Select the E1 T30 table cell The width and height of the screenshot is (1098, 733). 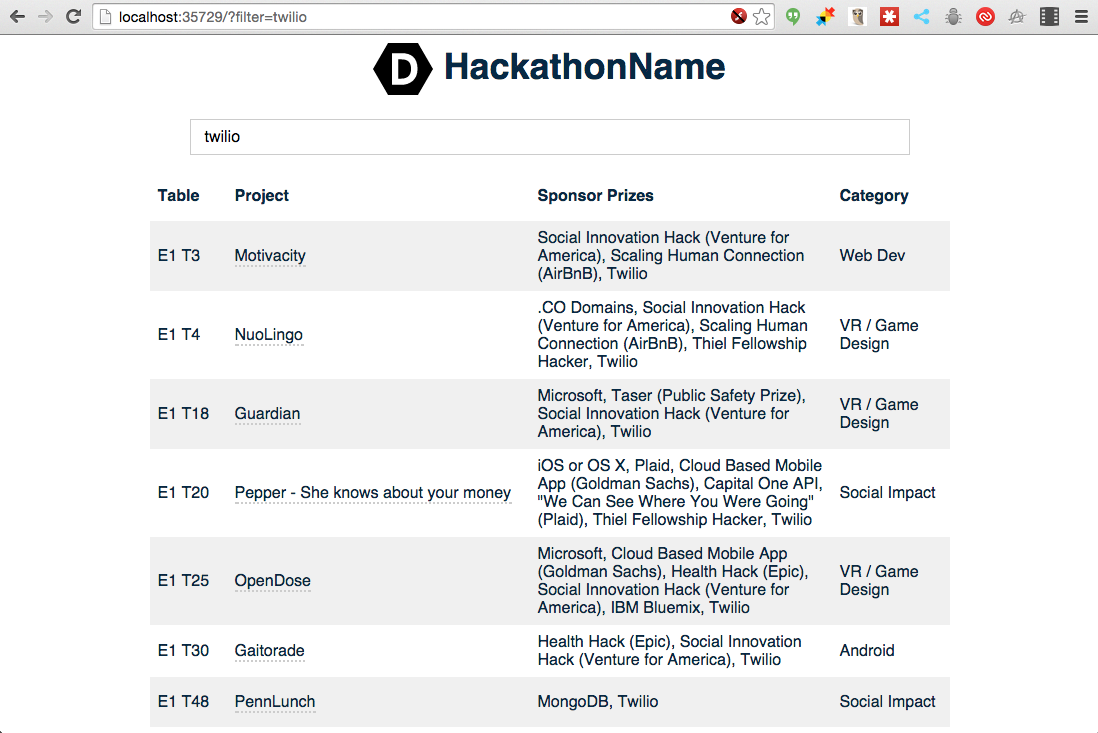tap(183, 650)
